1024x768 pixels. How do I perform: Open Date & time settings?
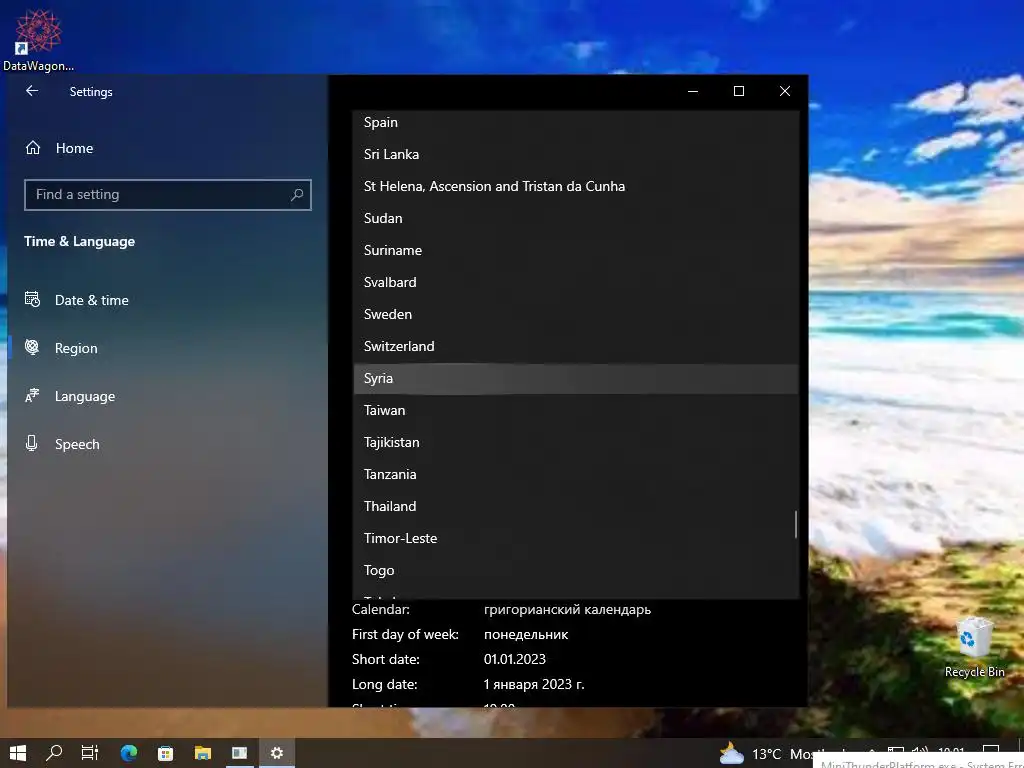[x=91, y=300]
